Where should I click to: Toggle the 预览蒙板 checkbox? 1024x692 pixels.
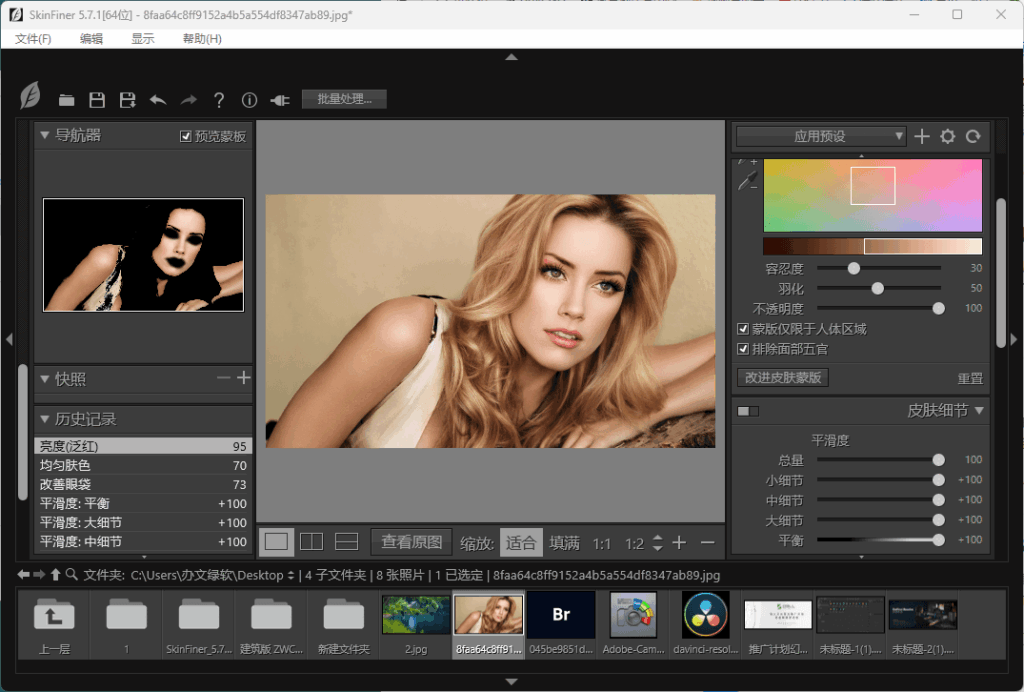pos(186,136)
